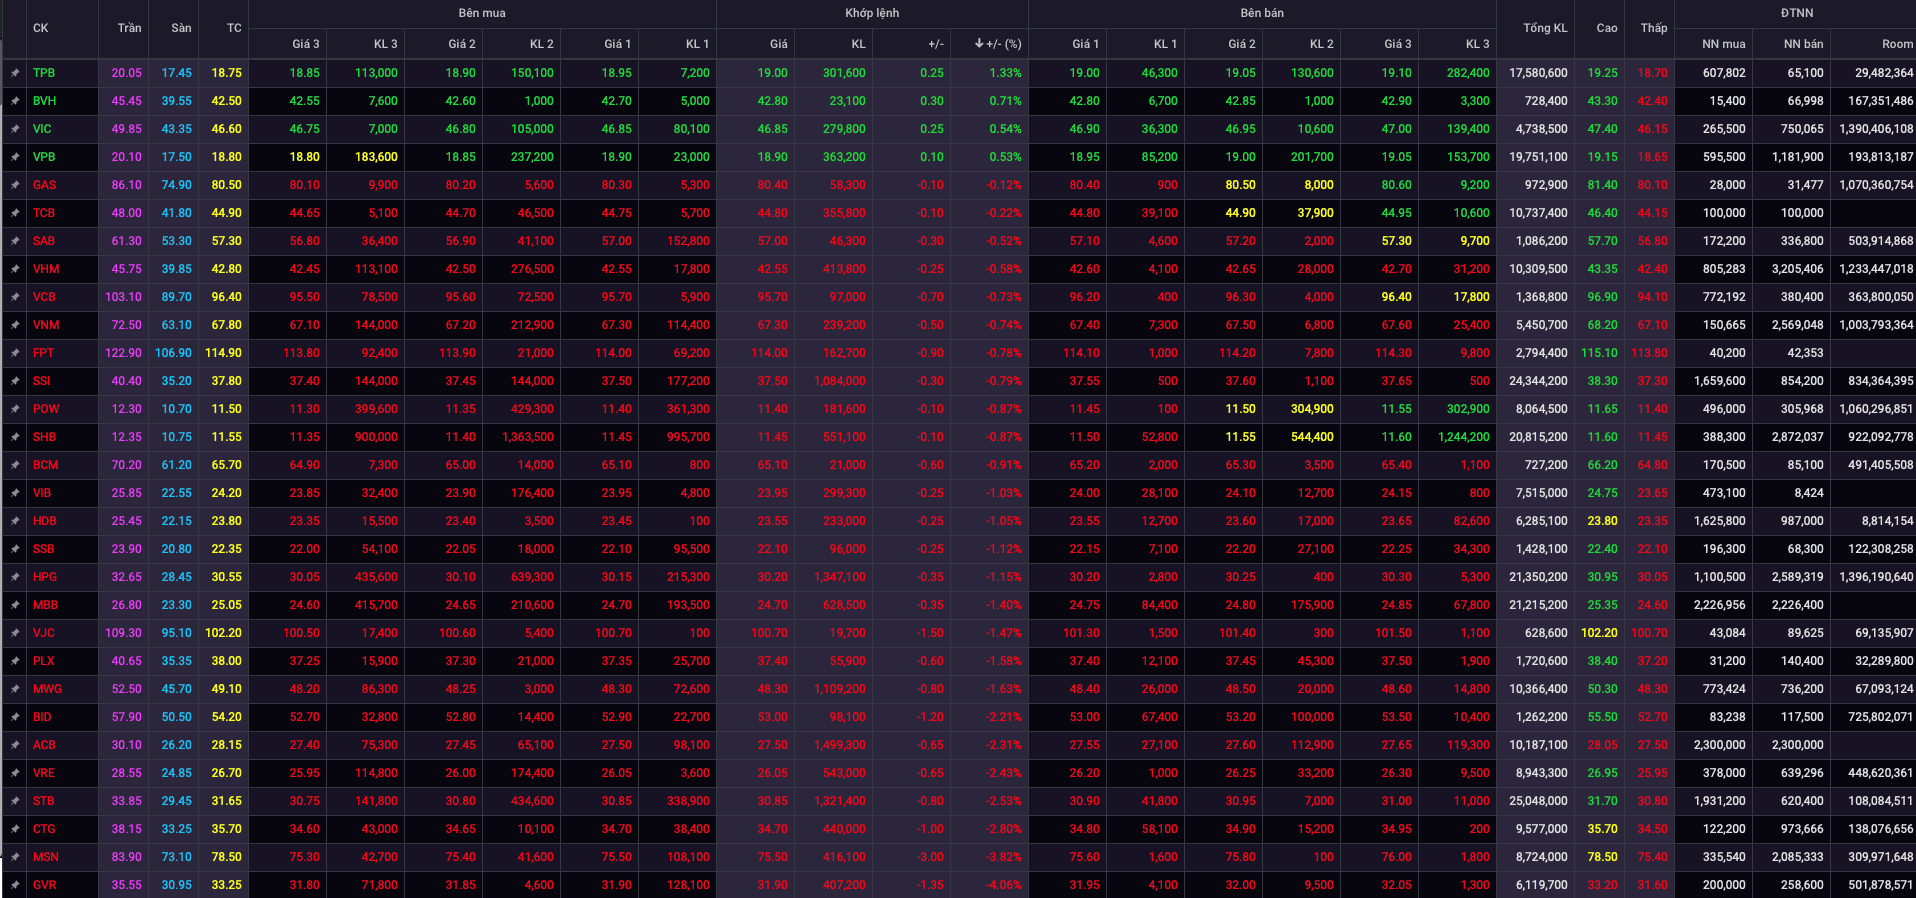Open the HPG ticker symbol
1916x898 pixels.
click(x=45, y=577)
